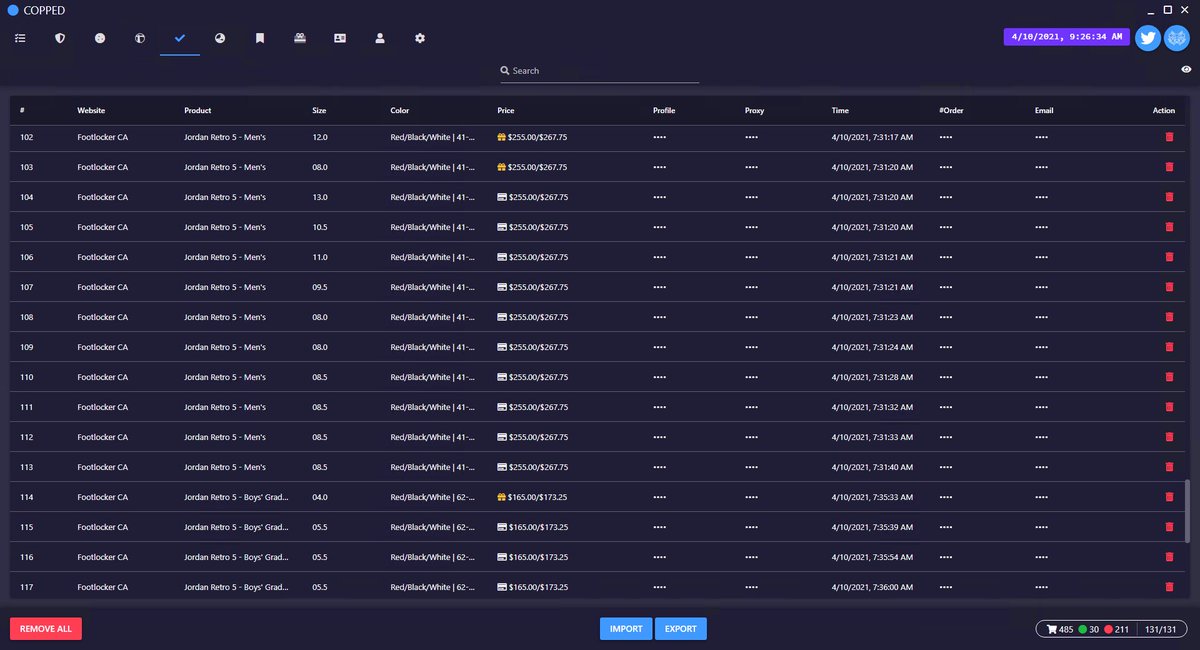This screenshot has width=1200, height=650.
Task: Delete row 111 with trash icon
Action: pos(1169,407)
